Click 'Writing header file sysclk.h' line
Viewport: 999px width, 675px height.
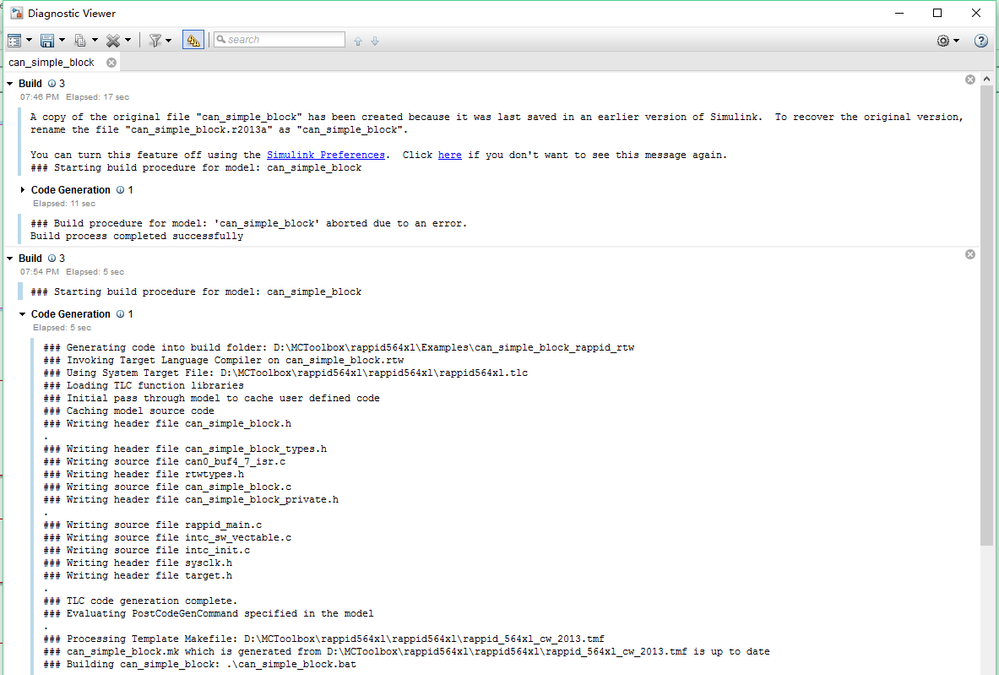click(x=138, y=563)
